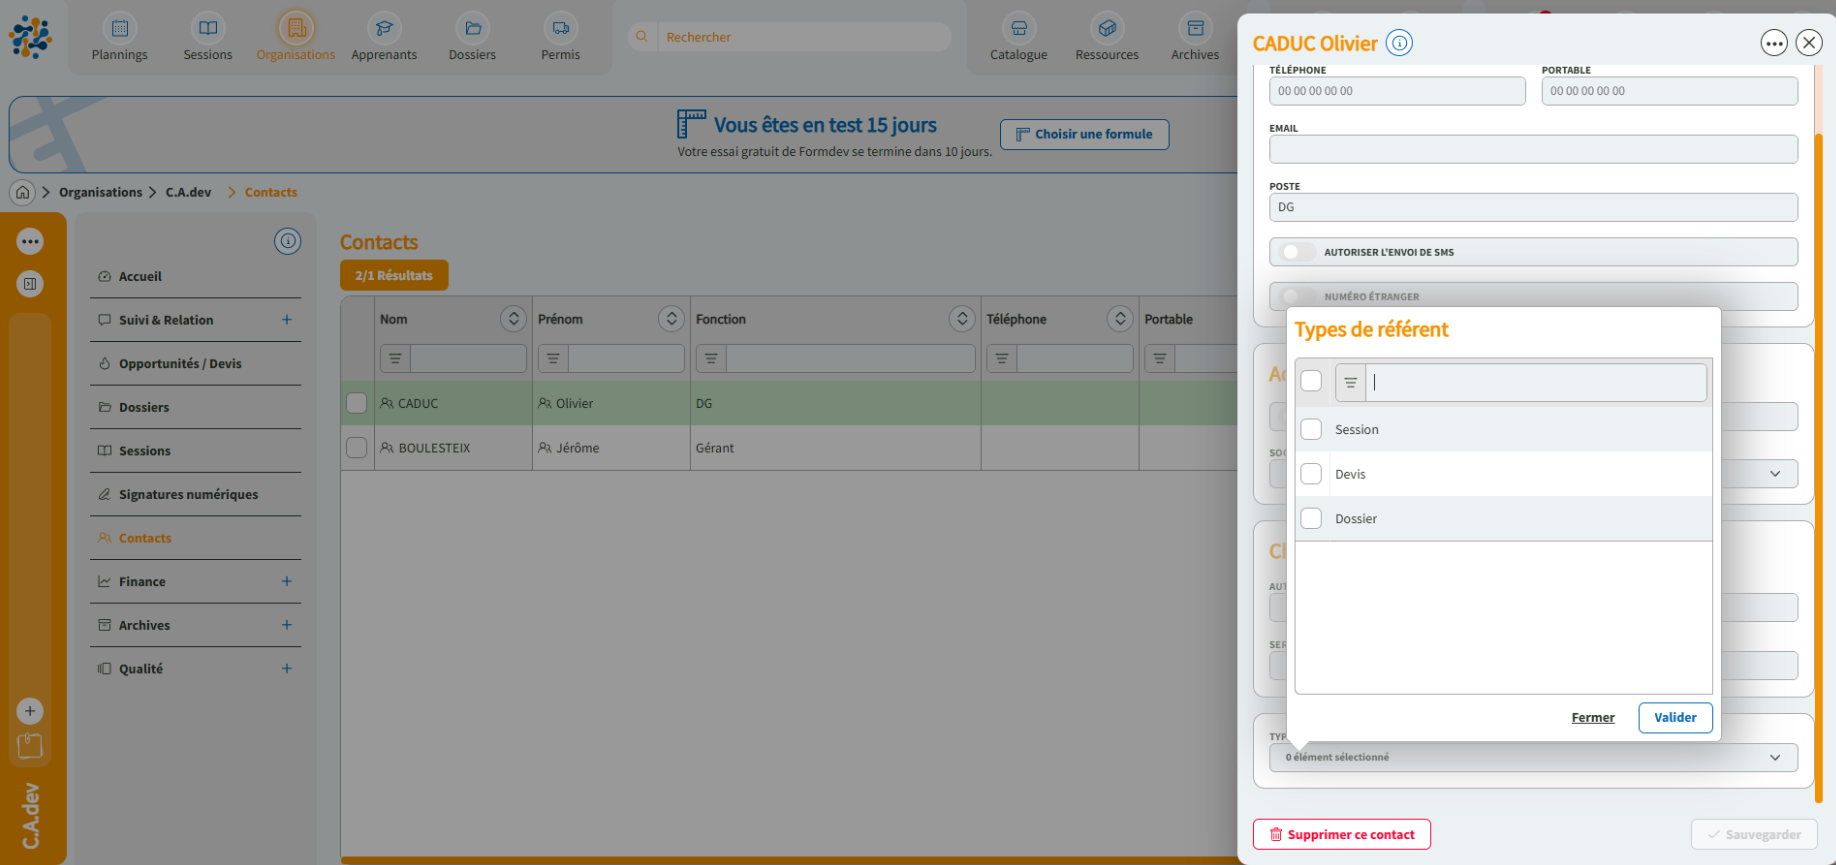Toggle Autoriser l'envoi de SMS switch

pyautogui.click(x=1297, y=252)
